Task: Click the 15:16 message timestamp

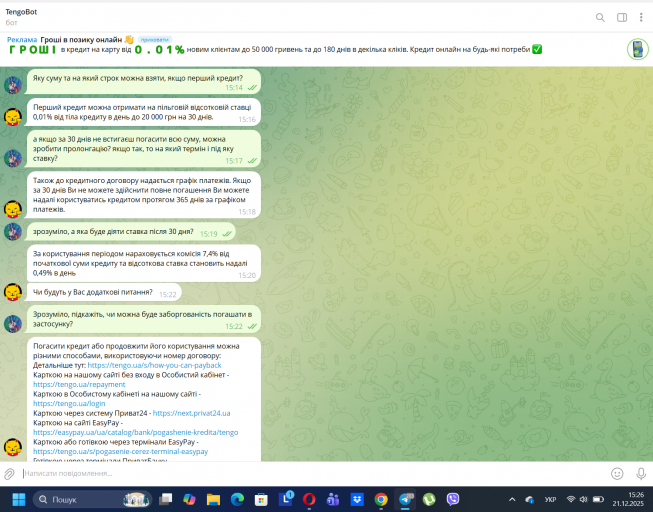Action: click(247, 119)
